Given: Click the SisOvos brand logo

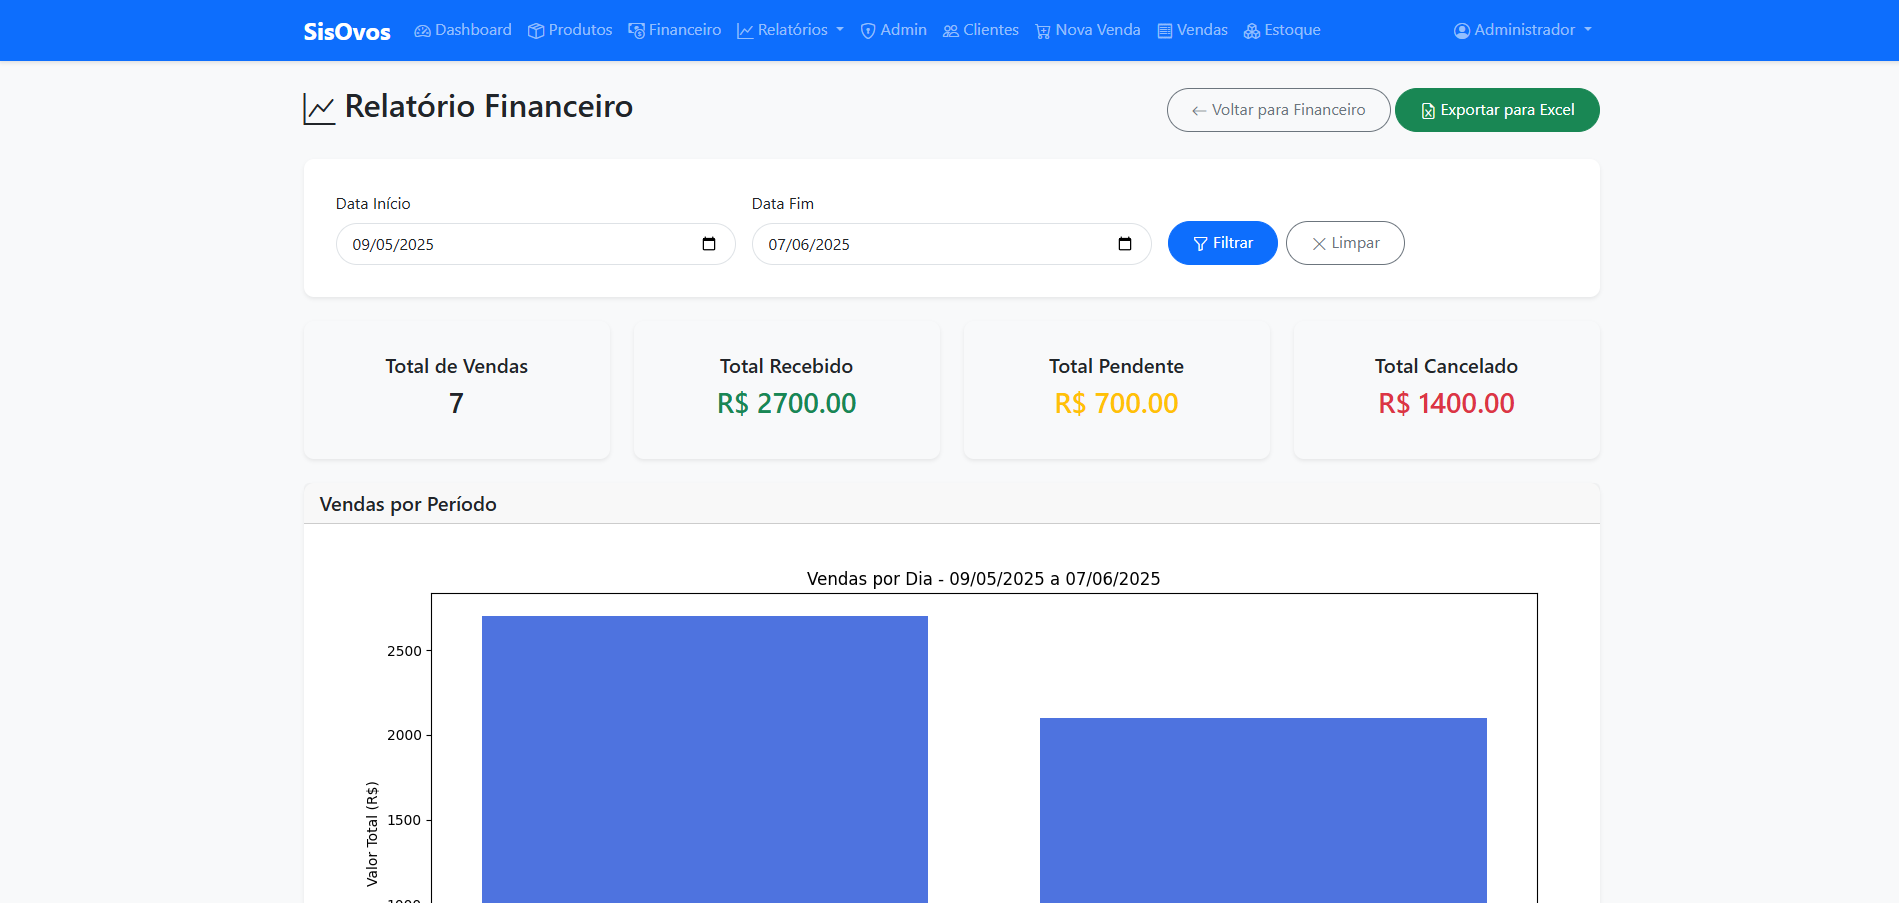Looking at the screenshot, I should (346, 31).
